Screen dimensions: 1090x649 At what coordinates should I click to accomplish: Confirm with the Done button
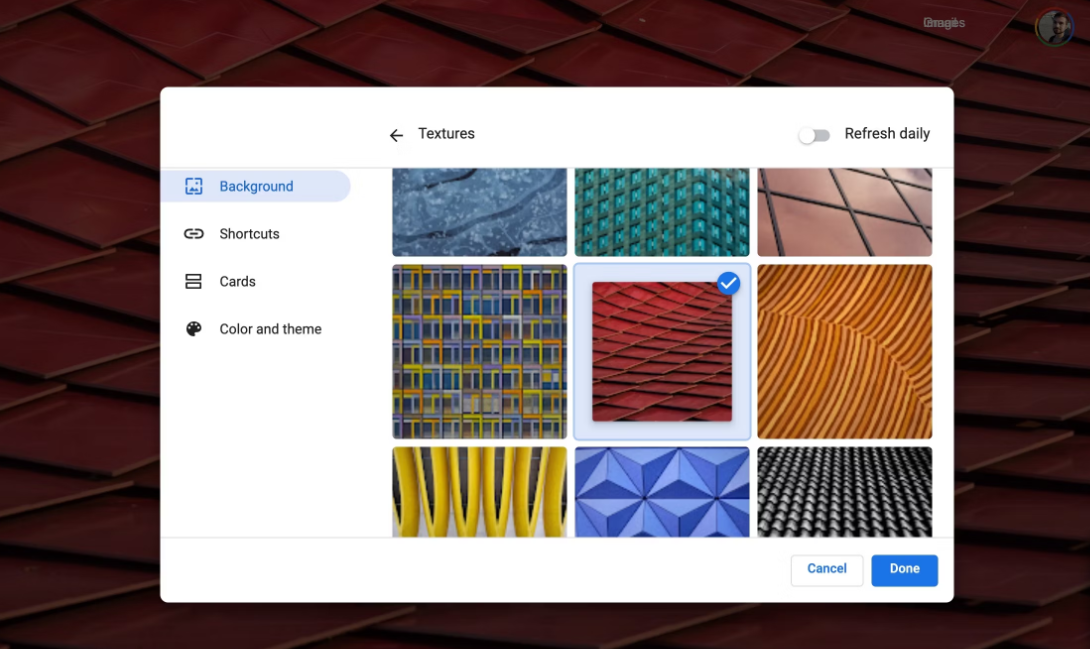coord(904,570)
